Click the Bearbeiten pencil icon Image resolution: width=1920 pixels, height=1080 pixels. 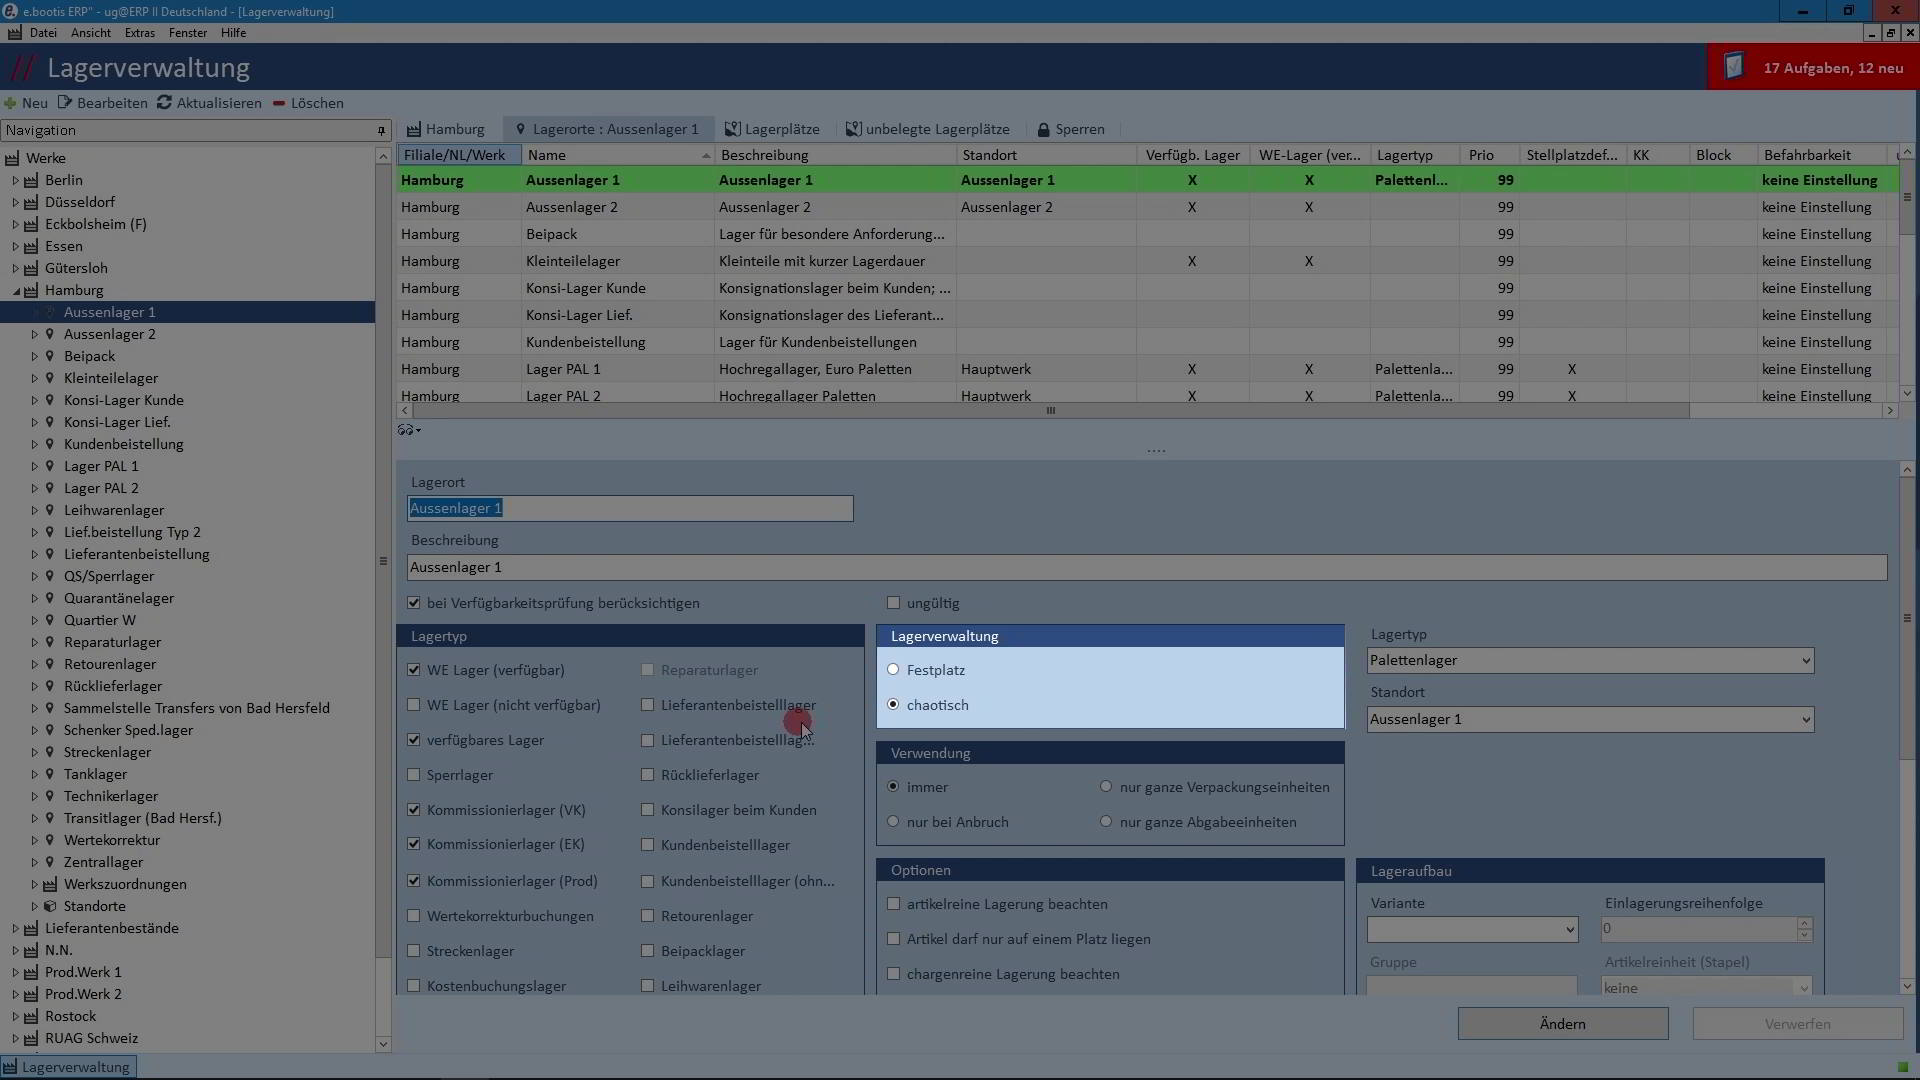[65, 103]
